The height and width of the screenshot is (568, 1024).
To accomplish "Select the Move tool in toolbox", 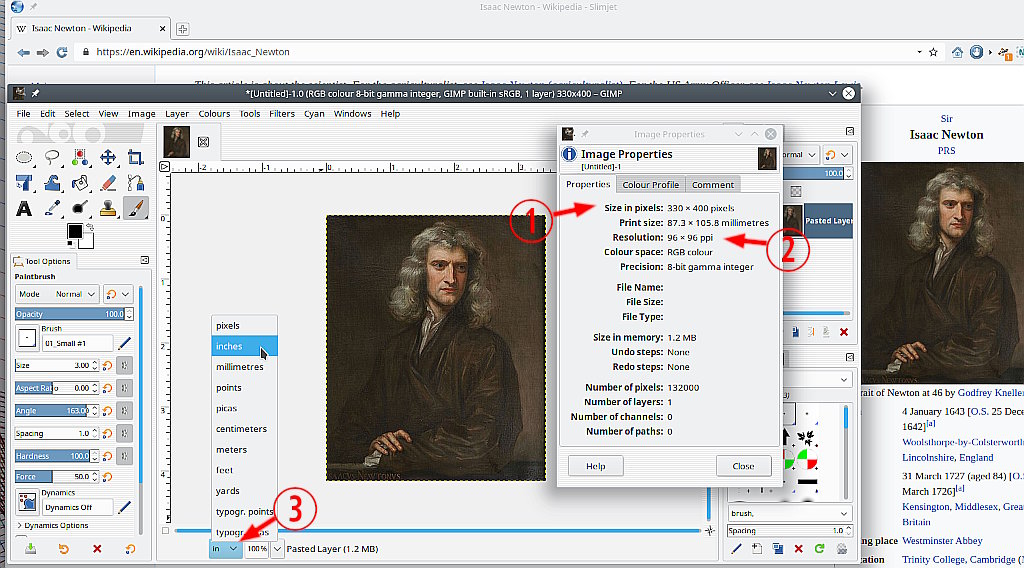I will click(x=108, y=158).
